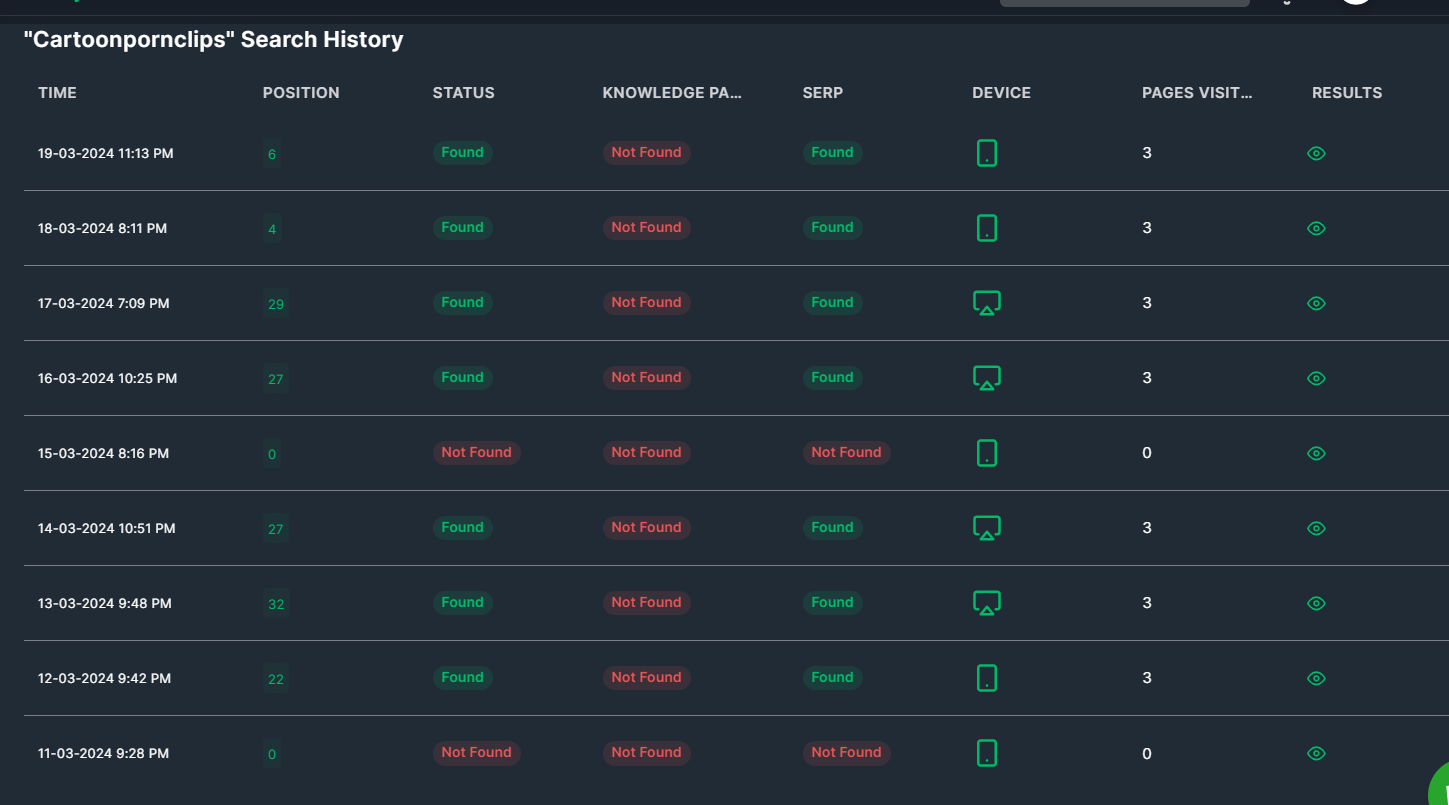Click Found status badge for 13-03-2024
Image resolution: width=1449 pixels, height=805 pixels.
point(463,603)
